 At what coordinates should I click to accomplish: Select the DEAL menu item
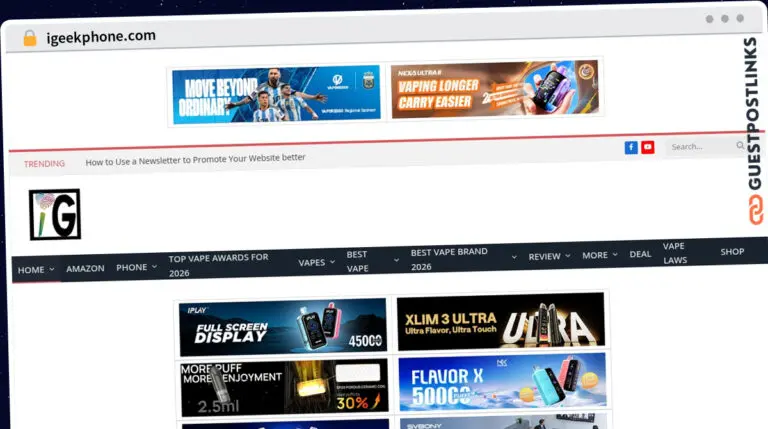tap(640, 254)
